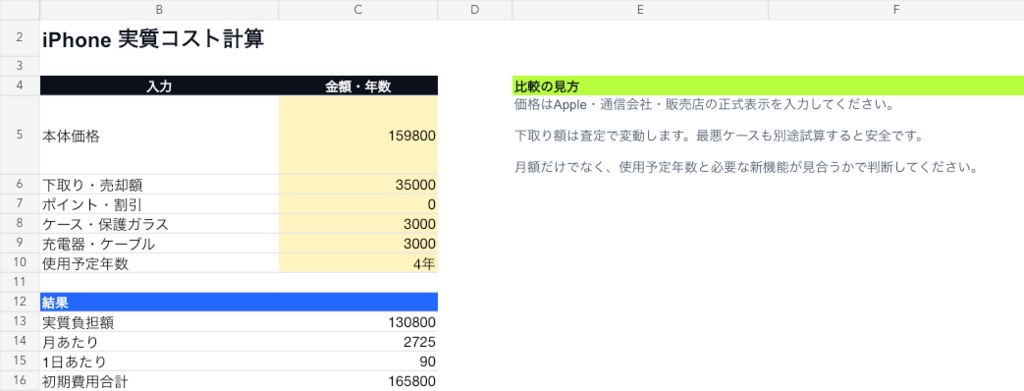The height and width of the screenshot is (391, 1024).
Task: Select column B header
Action: pos(159,9)
